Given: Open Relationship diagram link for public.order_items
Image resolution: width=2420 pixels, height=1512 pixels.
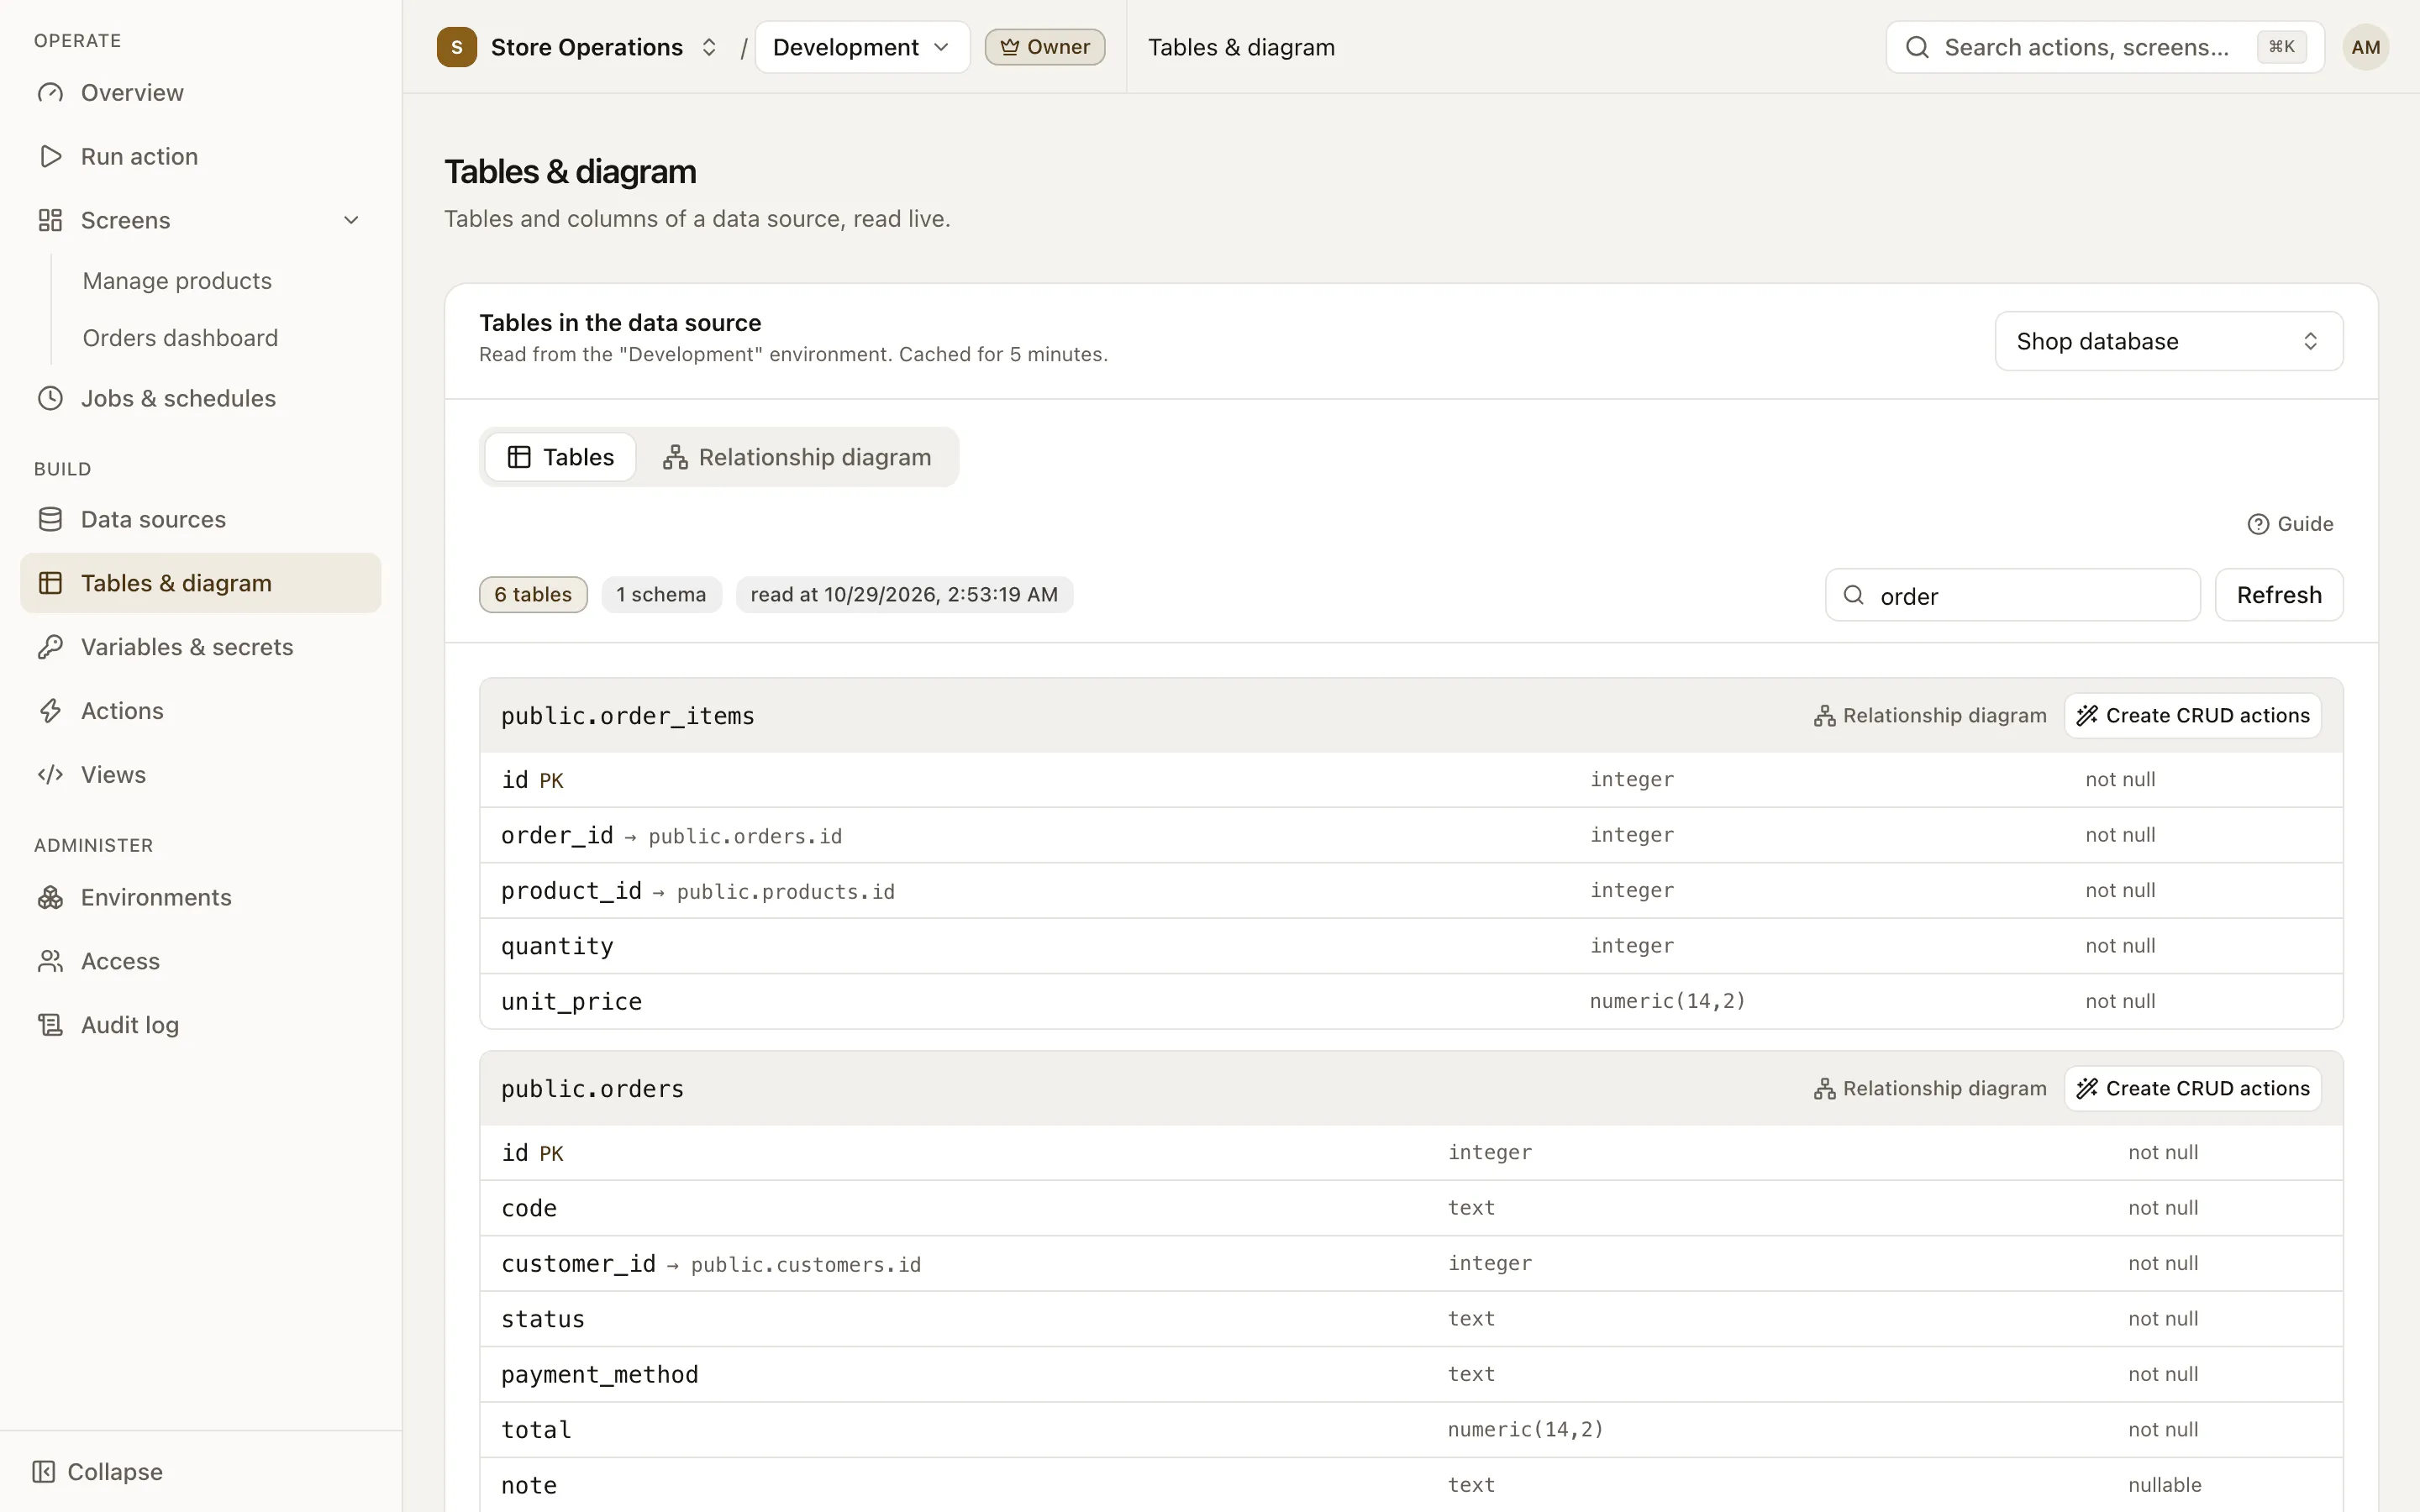Looking at the screenshot, I should (x=1930, y=716).
